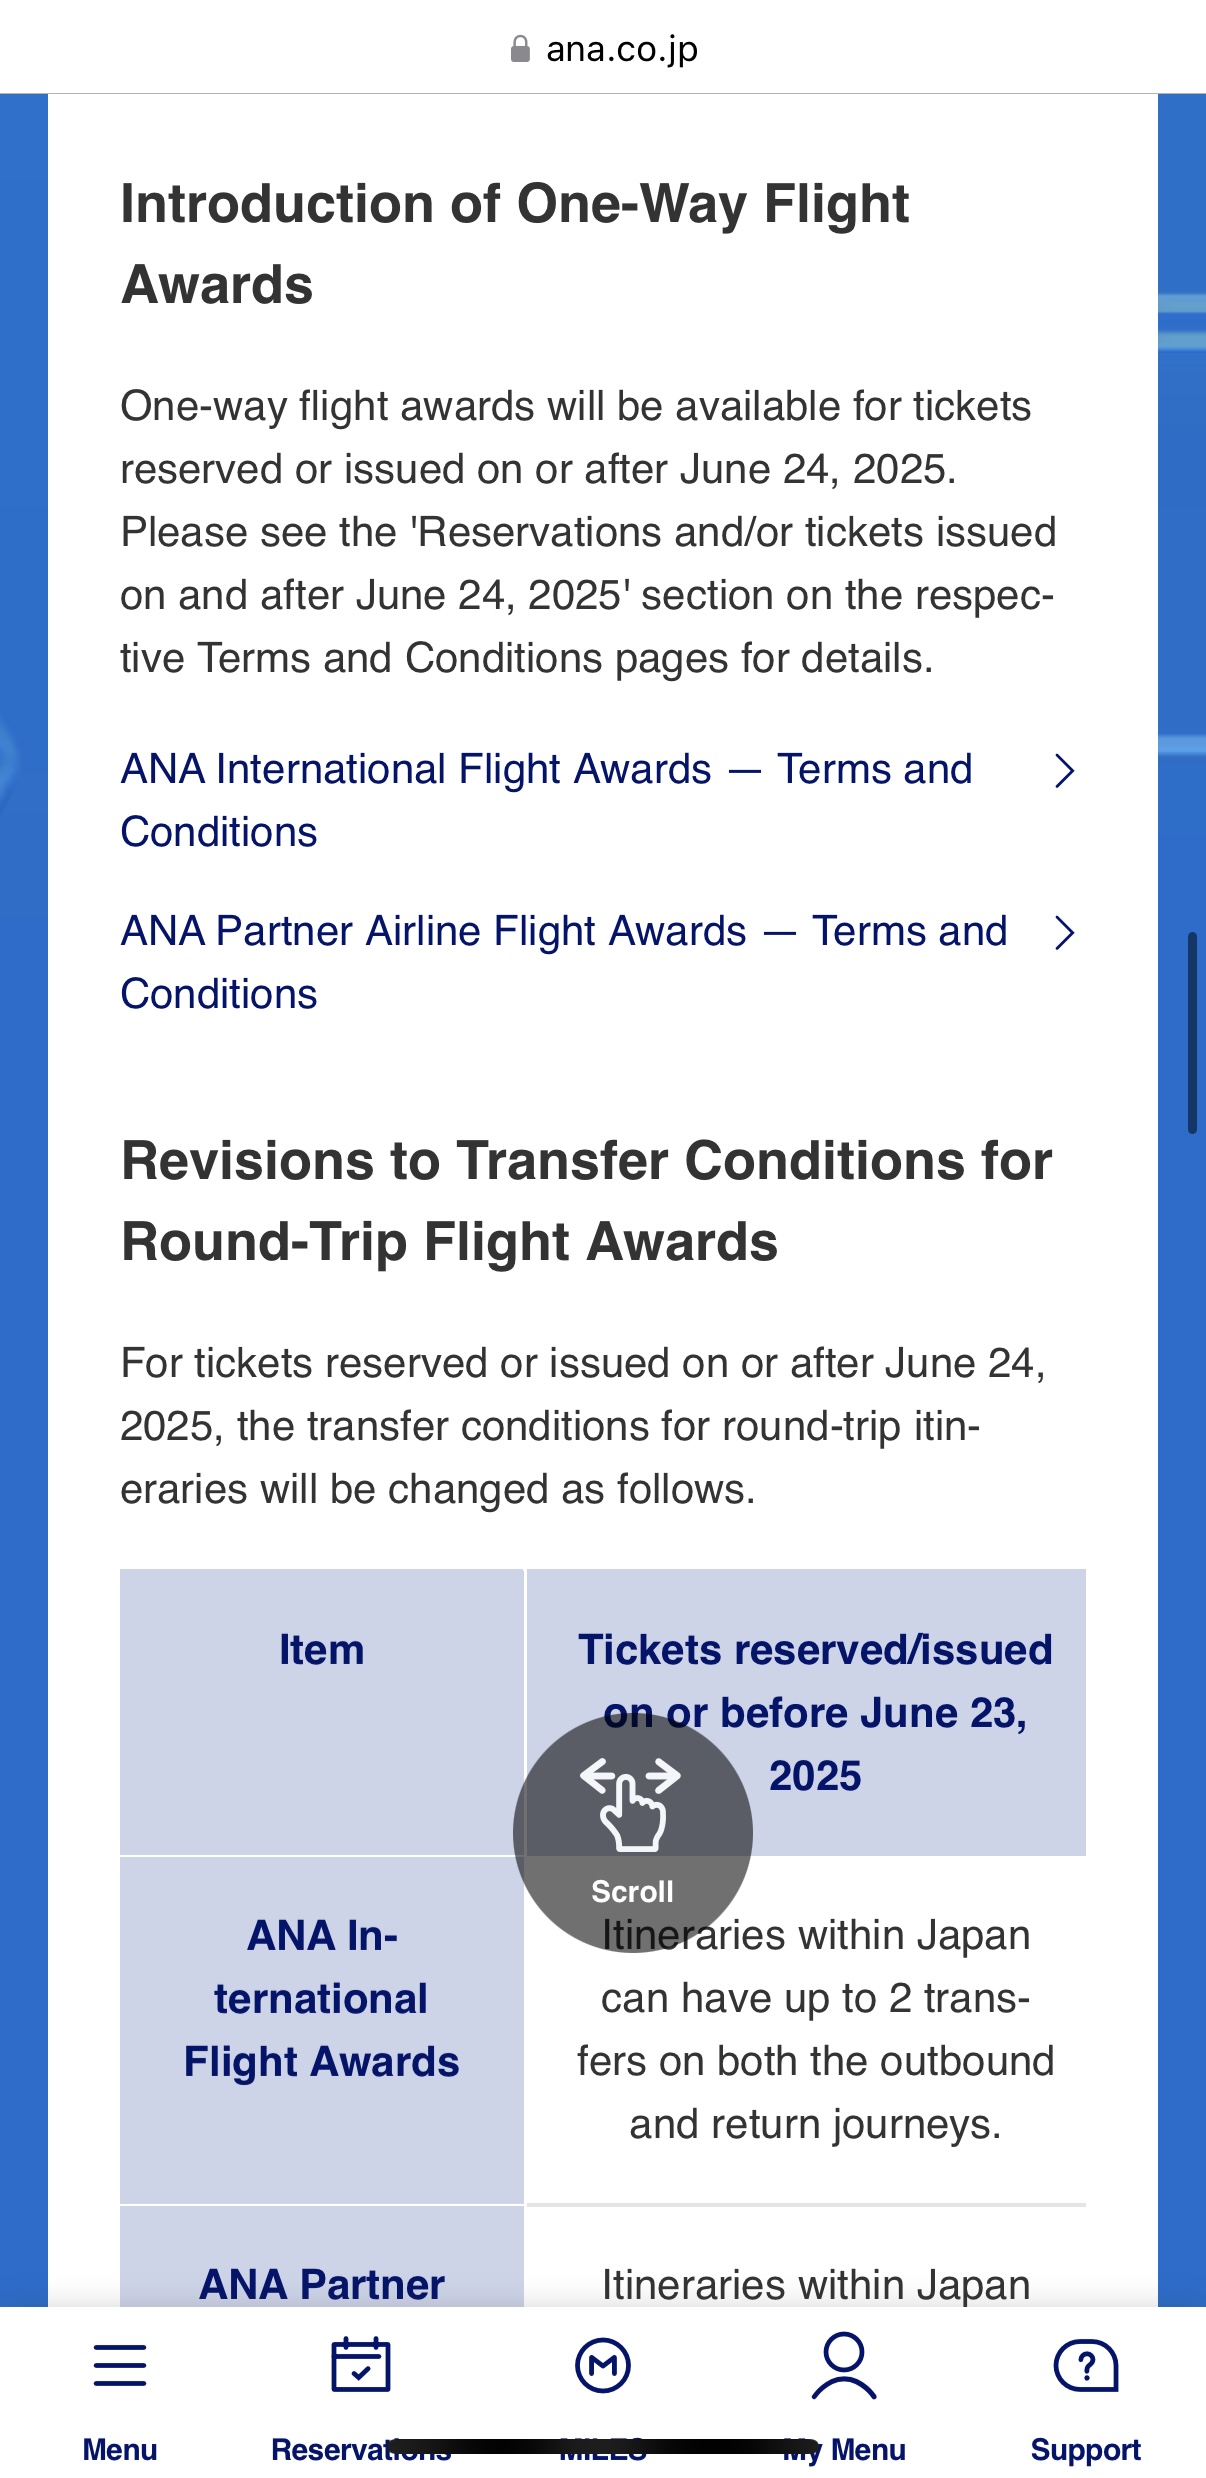Tap the "Introduction of One-Way Flight Awards" heading
The image size is (1206, 2478).
click(515, 244)
